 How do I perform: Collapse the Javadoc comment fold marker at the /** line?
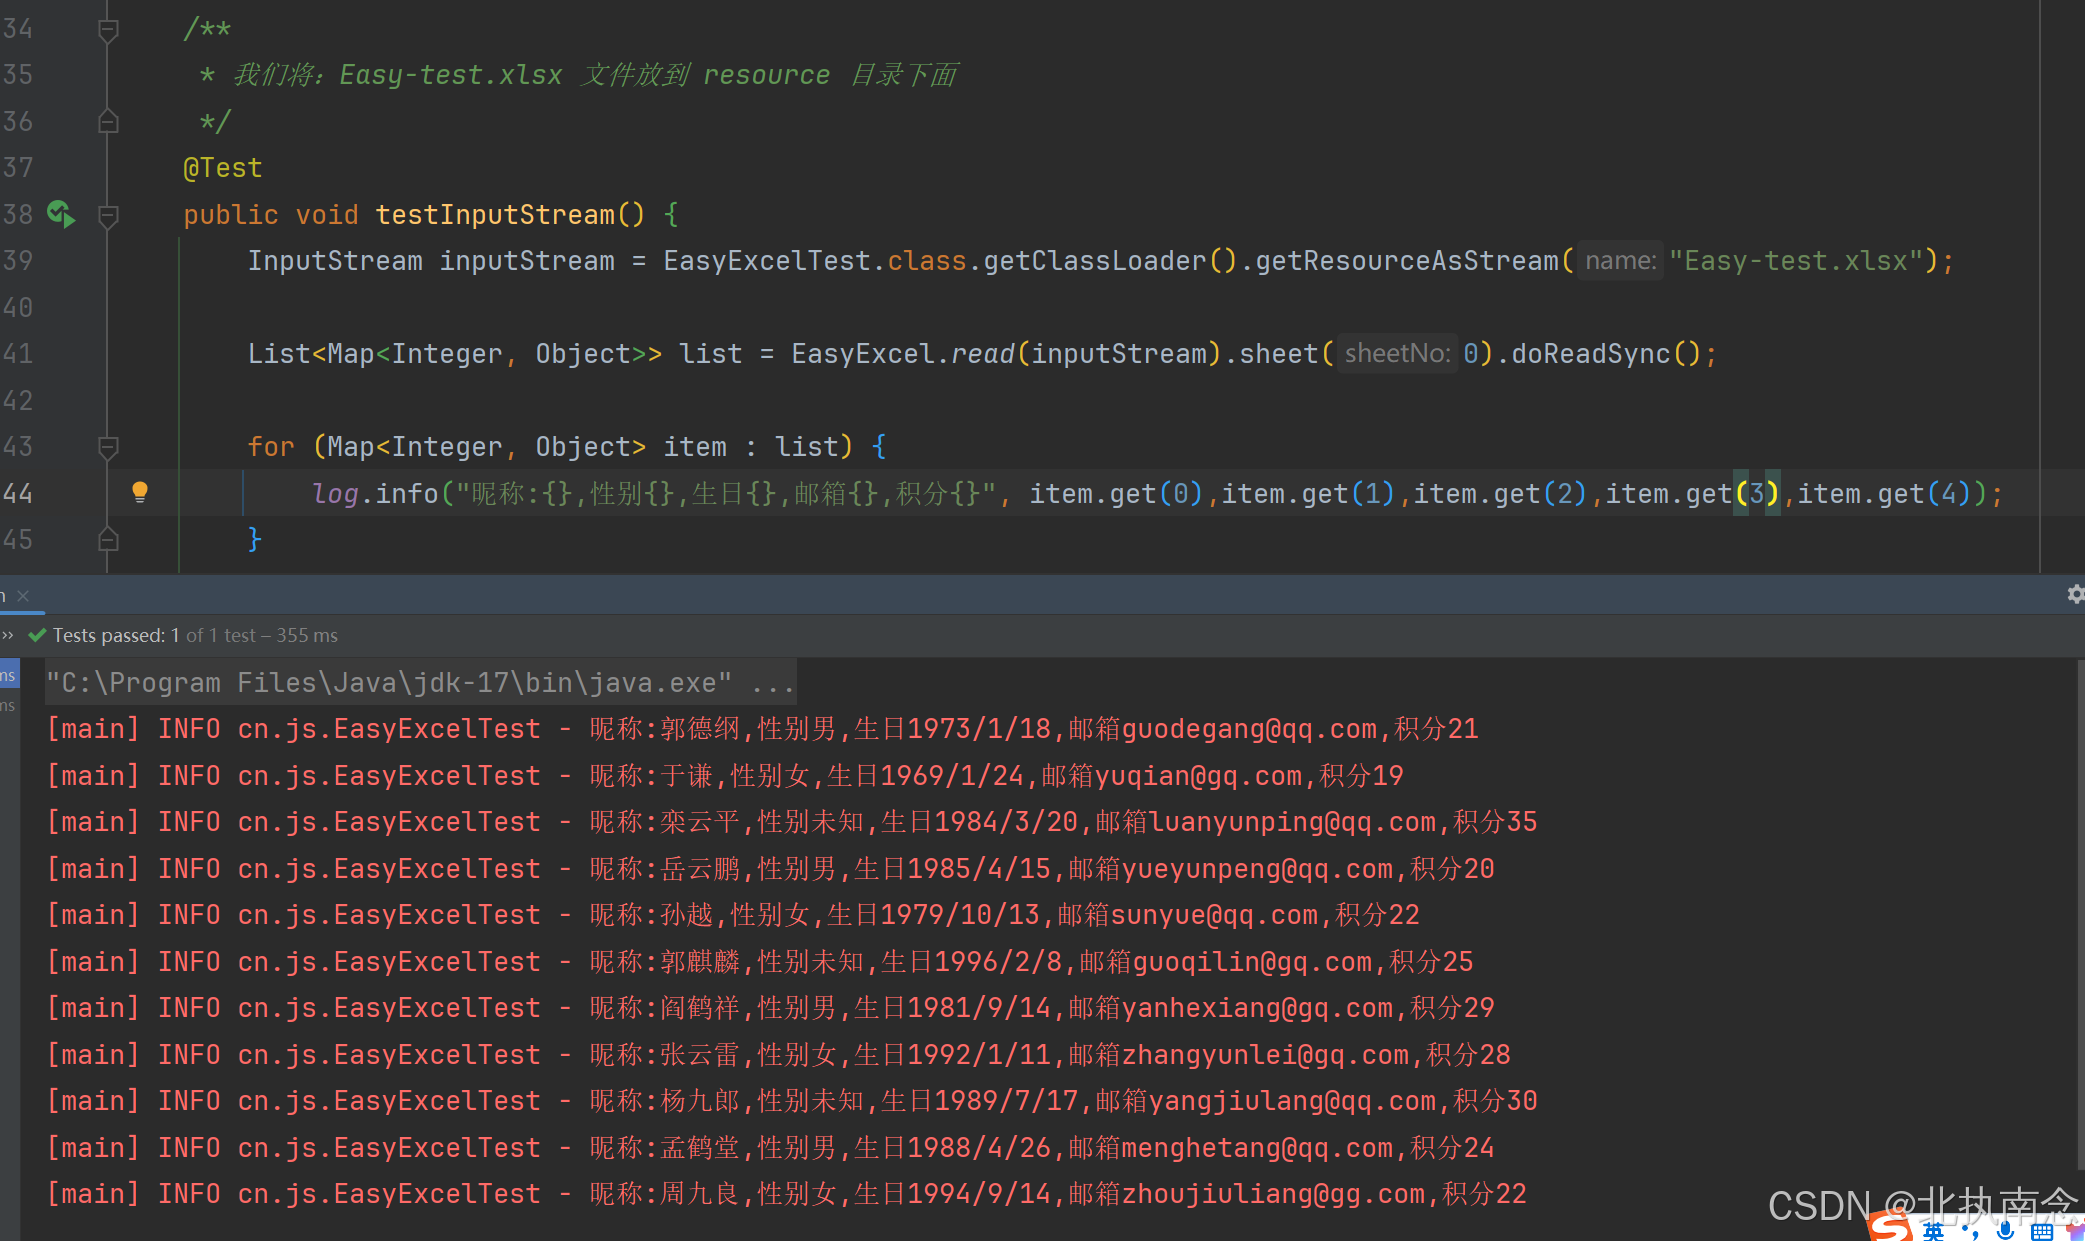tap(109, 30)
